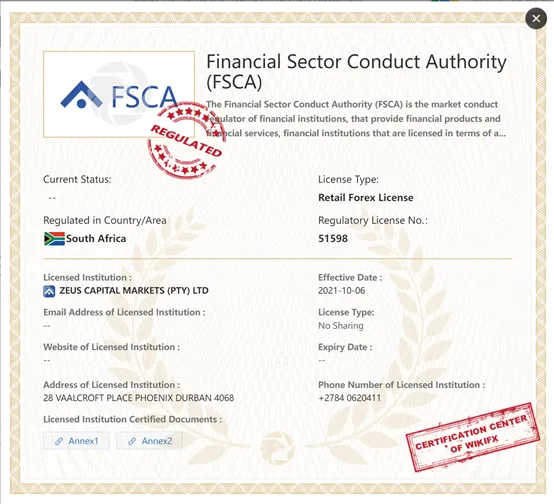Select the license number 51598
The height and width of the screenshot is (504, 554).
[333, 239]
